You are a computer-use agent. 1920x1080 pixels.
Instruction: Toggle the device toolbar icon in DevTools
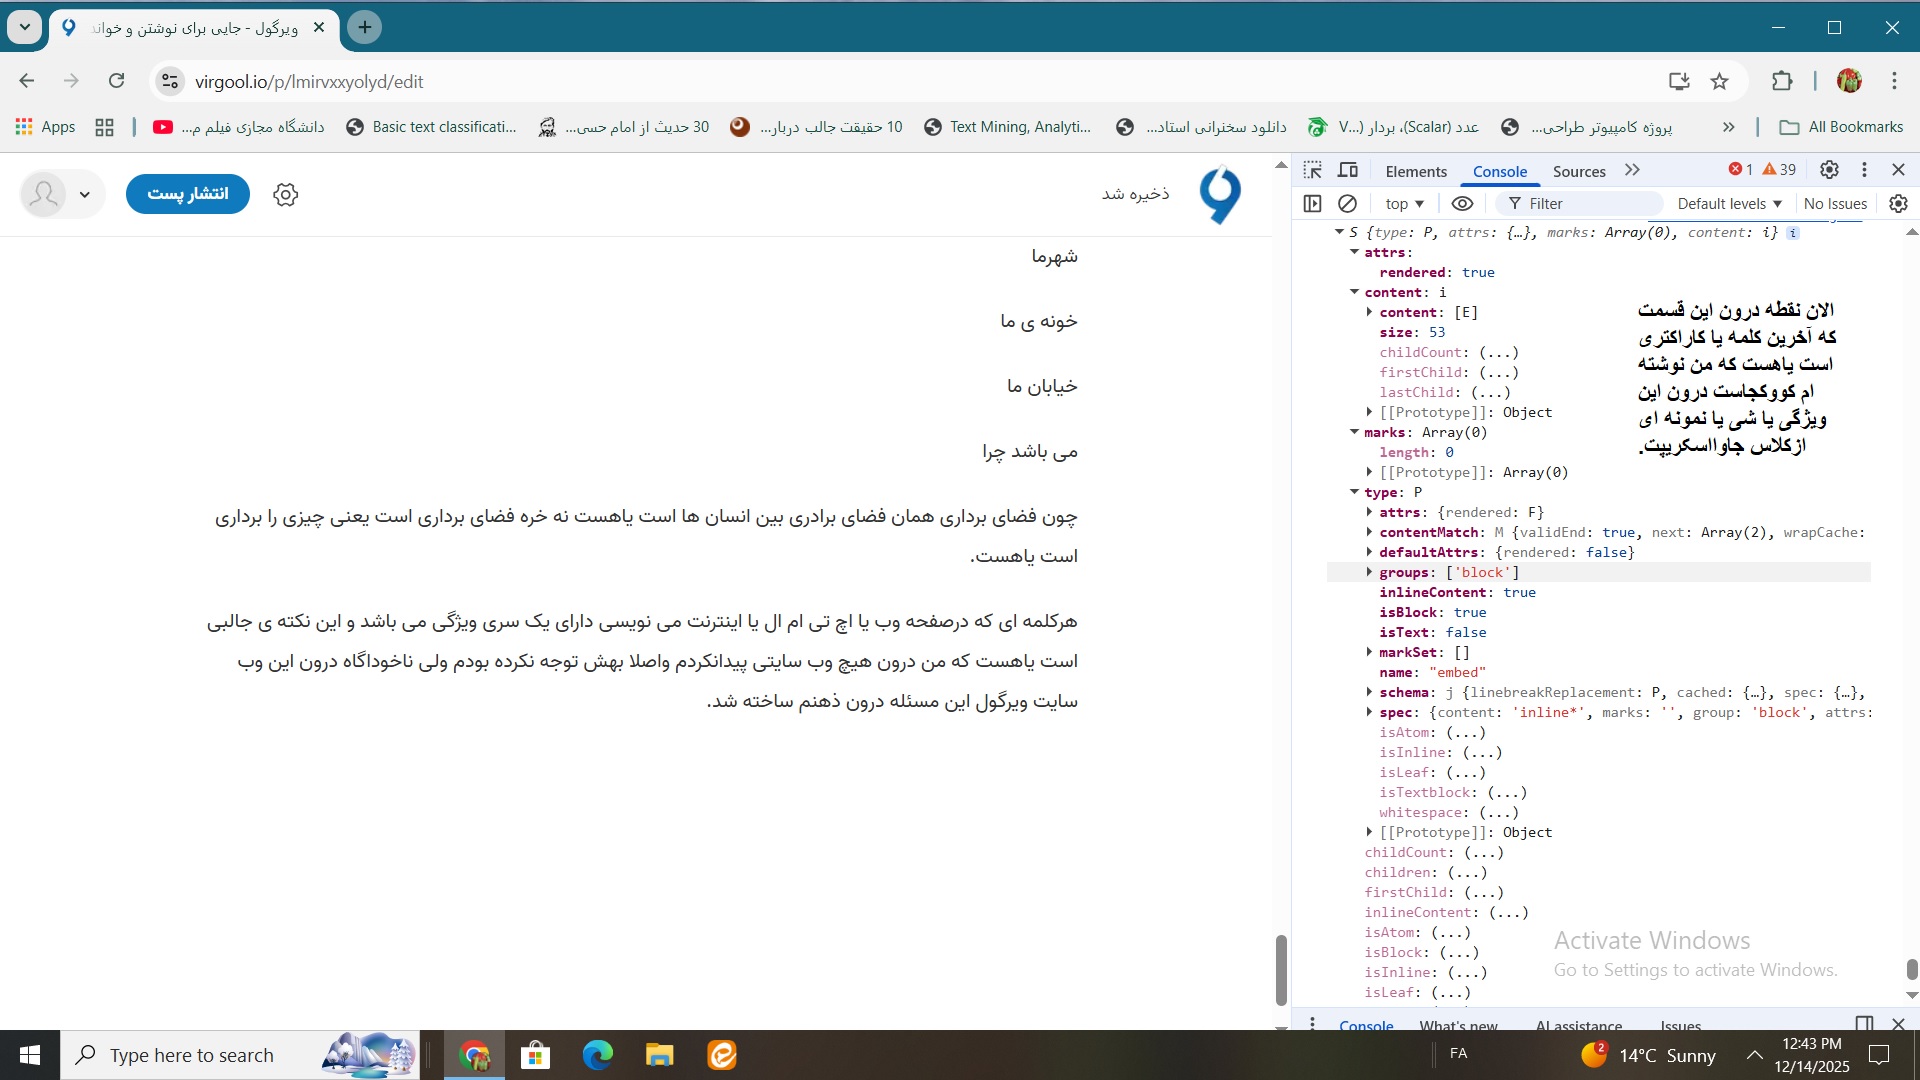pyautogui.click(x=1348, y=170)
